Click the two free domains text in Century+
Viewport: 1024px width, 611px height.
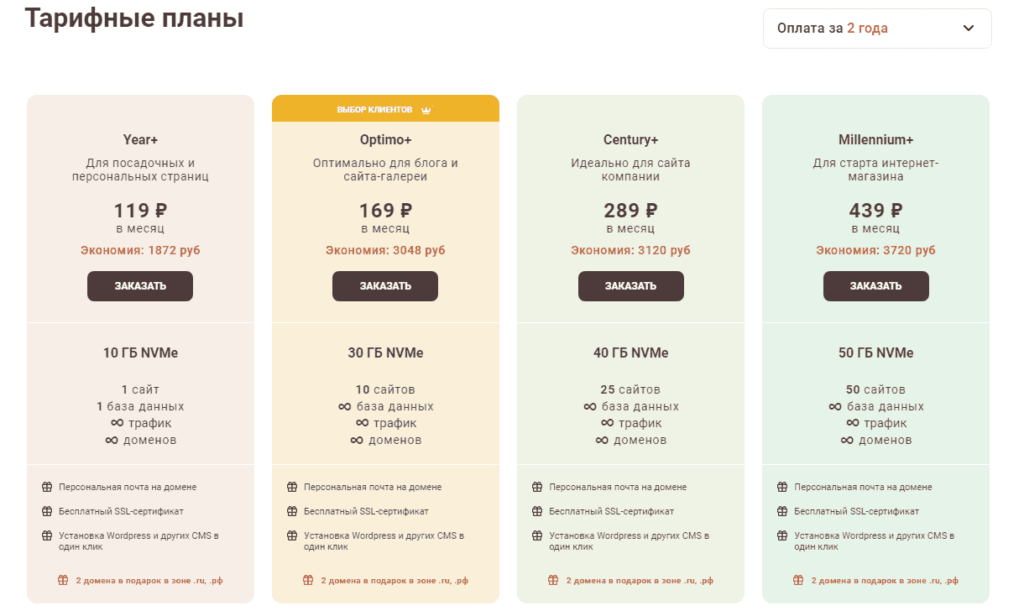pos(640,580)
